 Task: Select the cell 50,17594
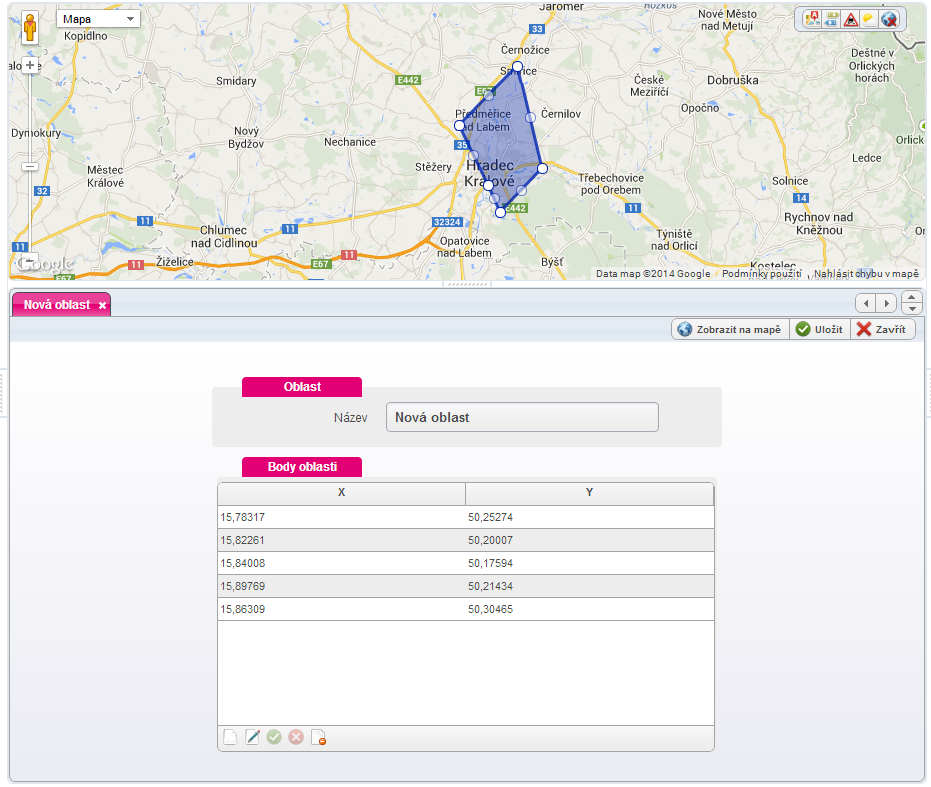(590, 563)
